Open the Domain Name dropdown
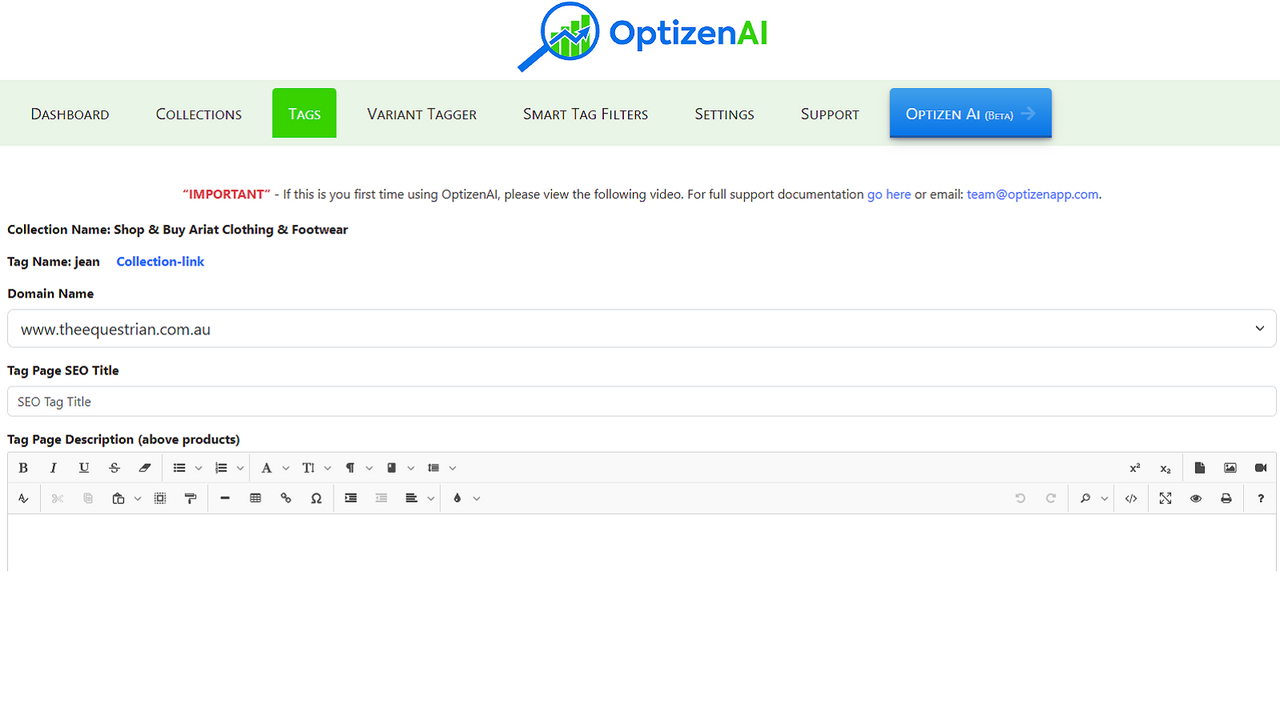The height and width of the screenshot is (720, 1280). click(x=641, y=329)
